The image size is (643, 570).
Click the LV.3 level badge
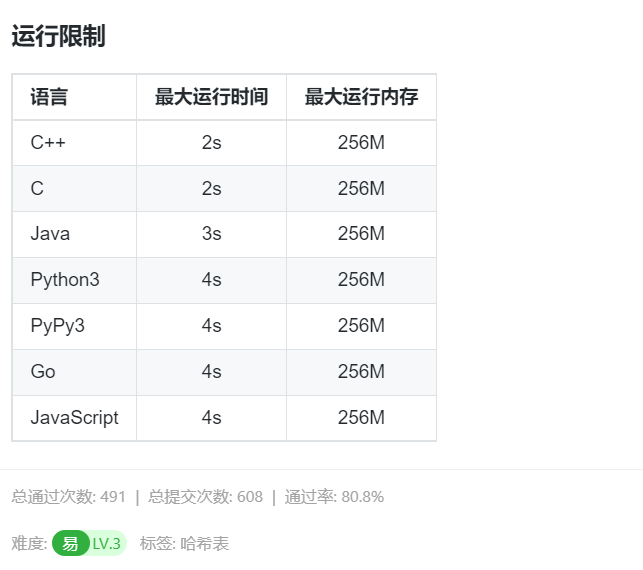pyautogui.click(x=107, y=544)
